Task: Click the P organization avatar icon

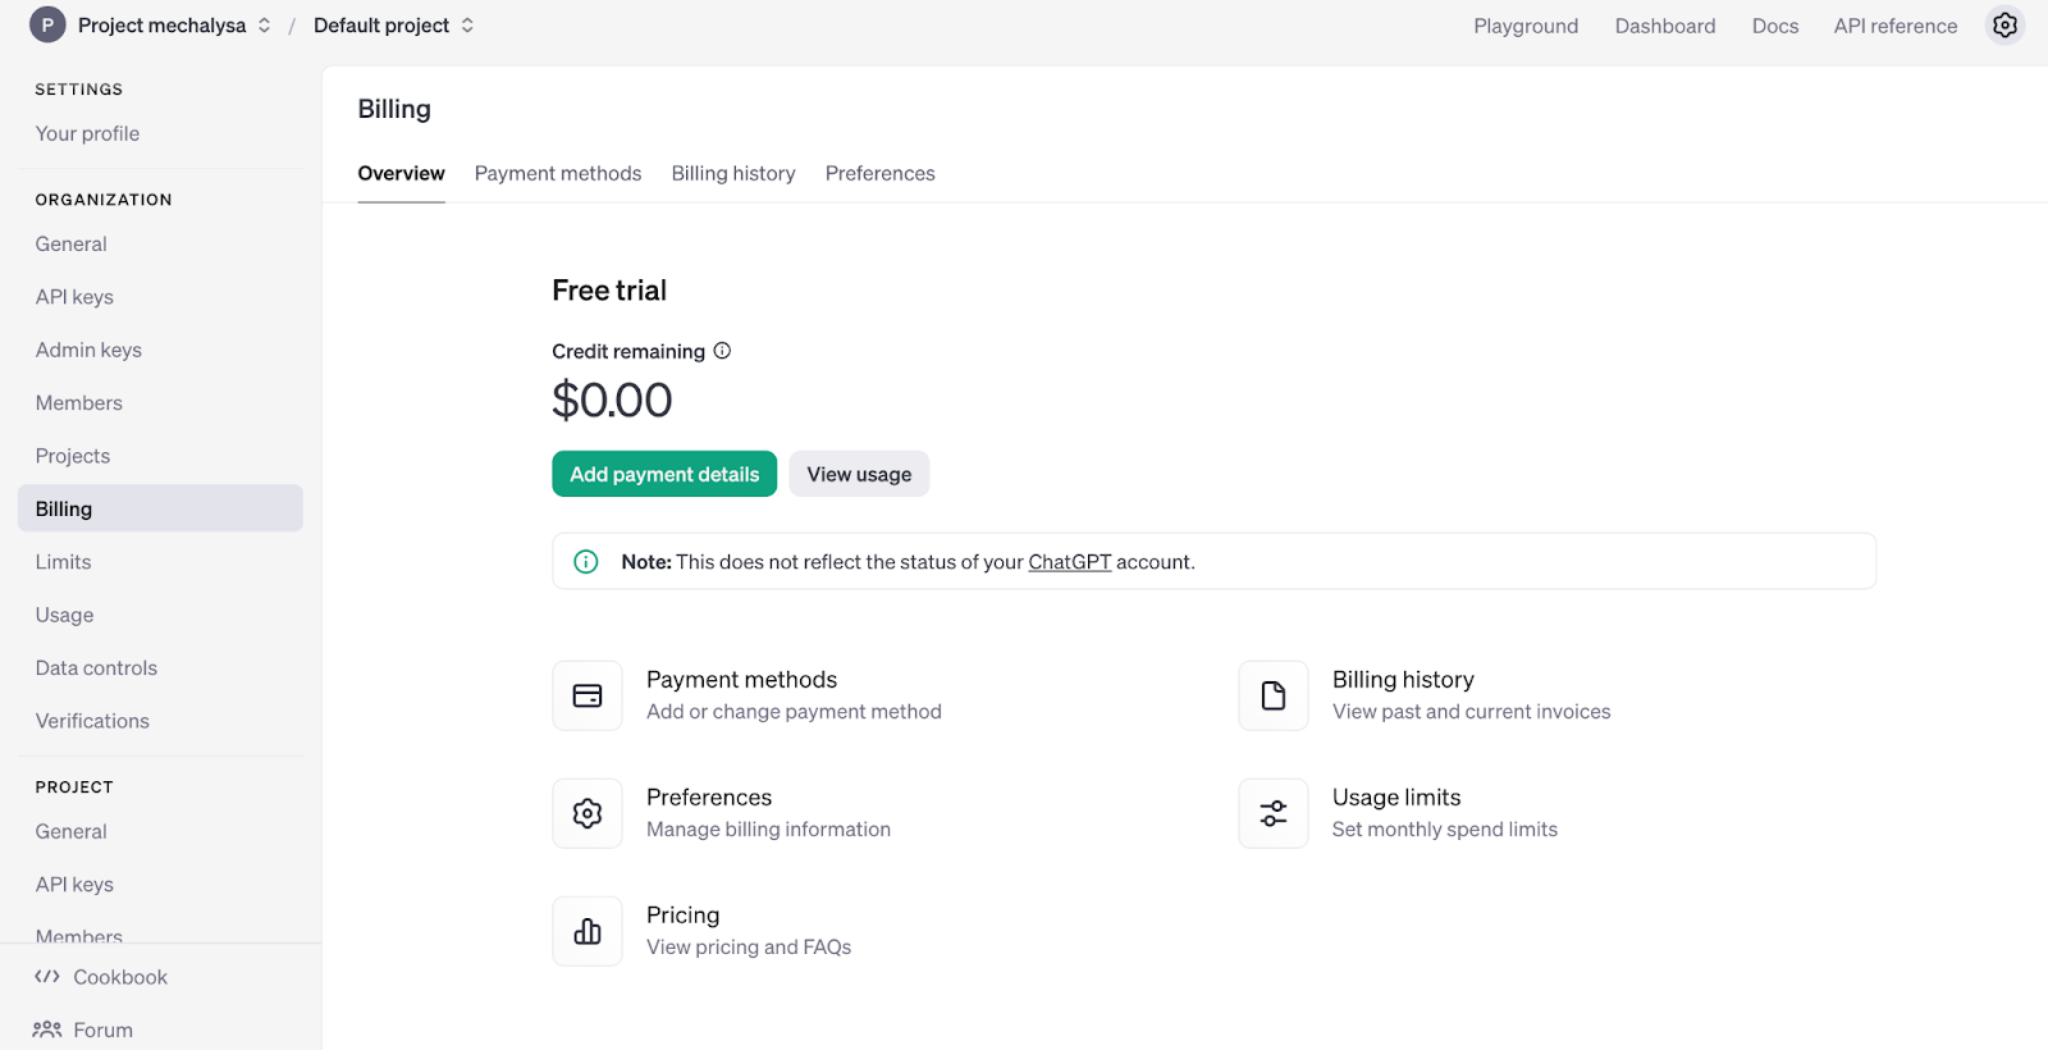Action: tap(47, 25)
